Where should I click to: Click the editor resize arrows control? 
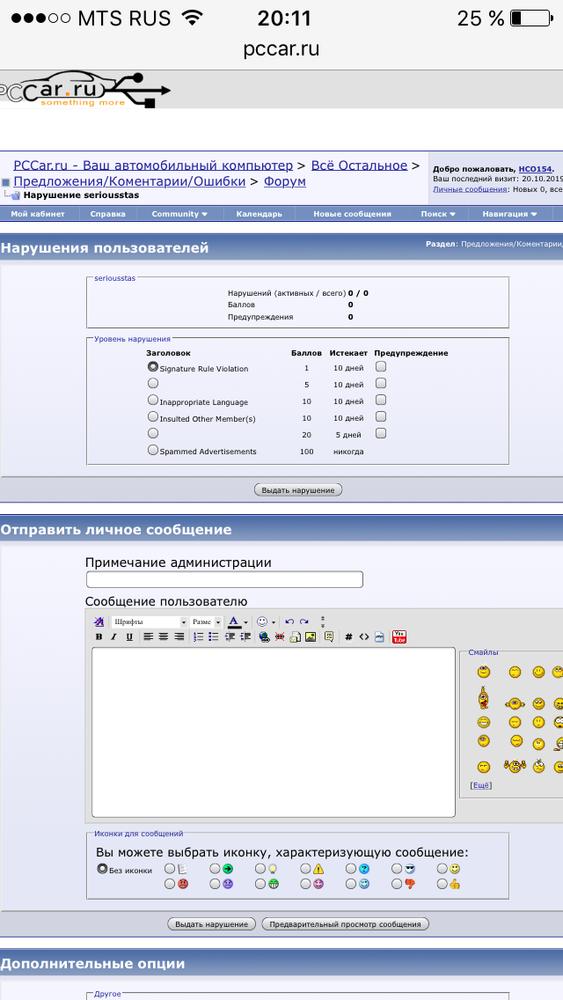(x=323, y=622)
